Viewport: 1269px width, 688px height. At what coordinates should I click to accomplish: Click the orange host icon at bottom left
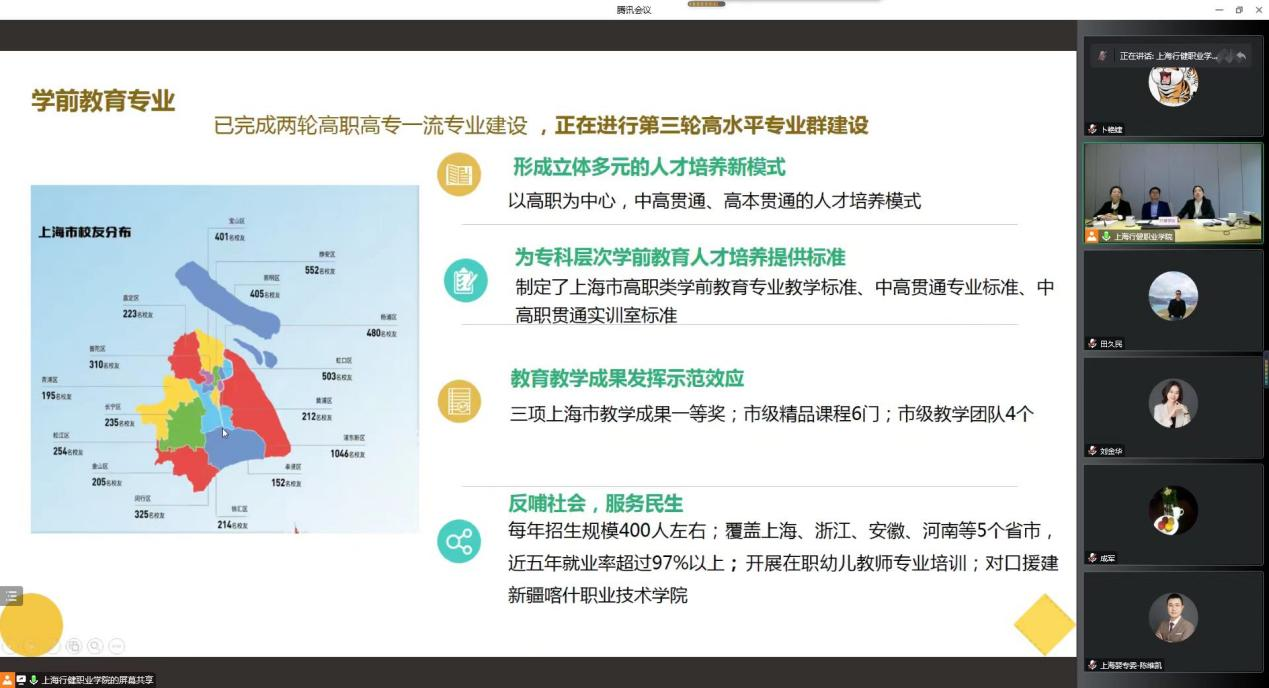[x=8, y=680]
